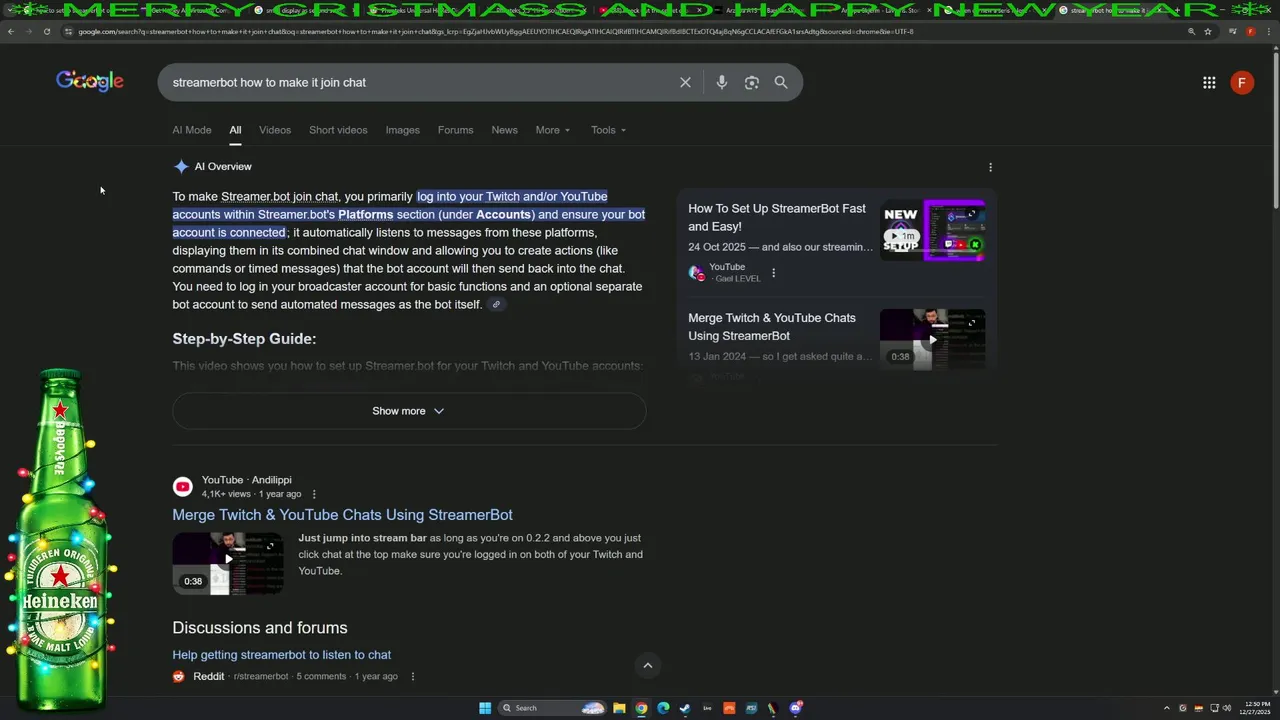The width and height of the screenshot is (1280, 720).
Task: Open search by image camera icon
Action: pyautogui.click(x=752, y=82)
